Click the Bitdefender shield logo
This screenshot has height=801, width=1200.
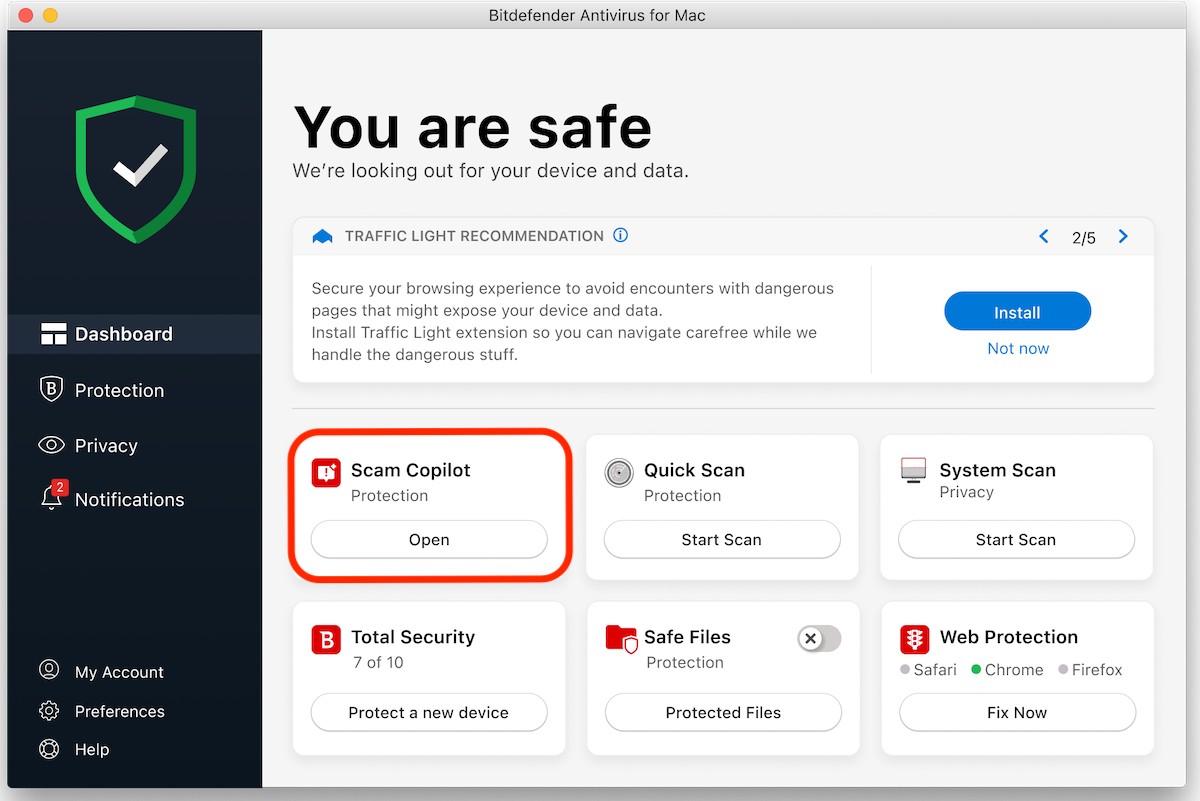pos(135,168)
